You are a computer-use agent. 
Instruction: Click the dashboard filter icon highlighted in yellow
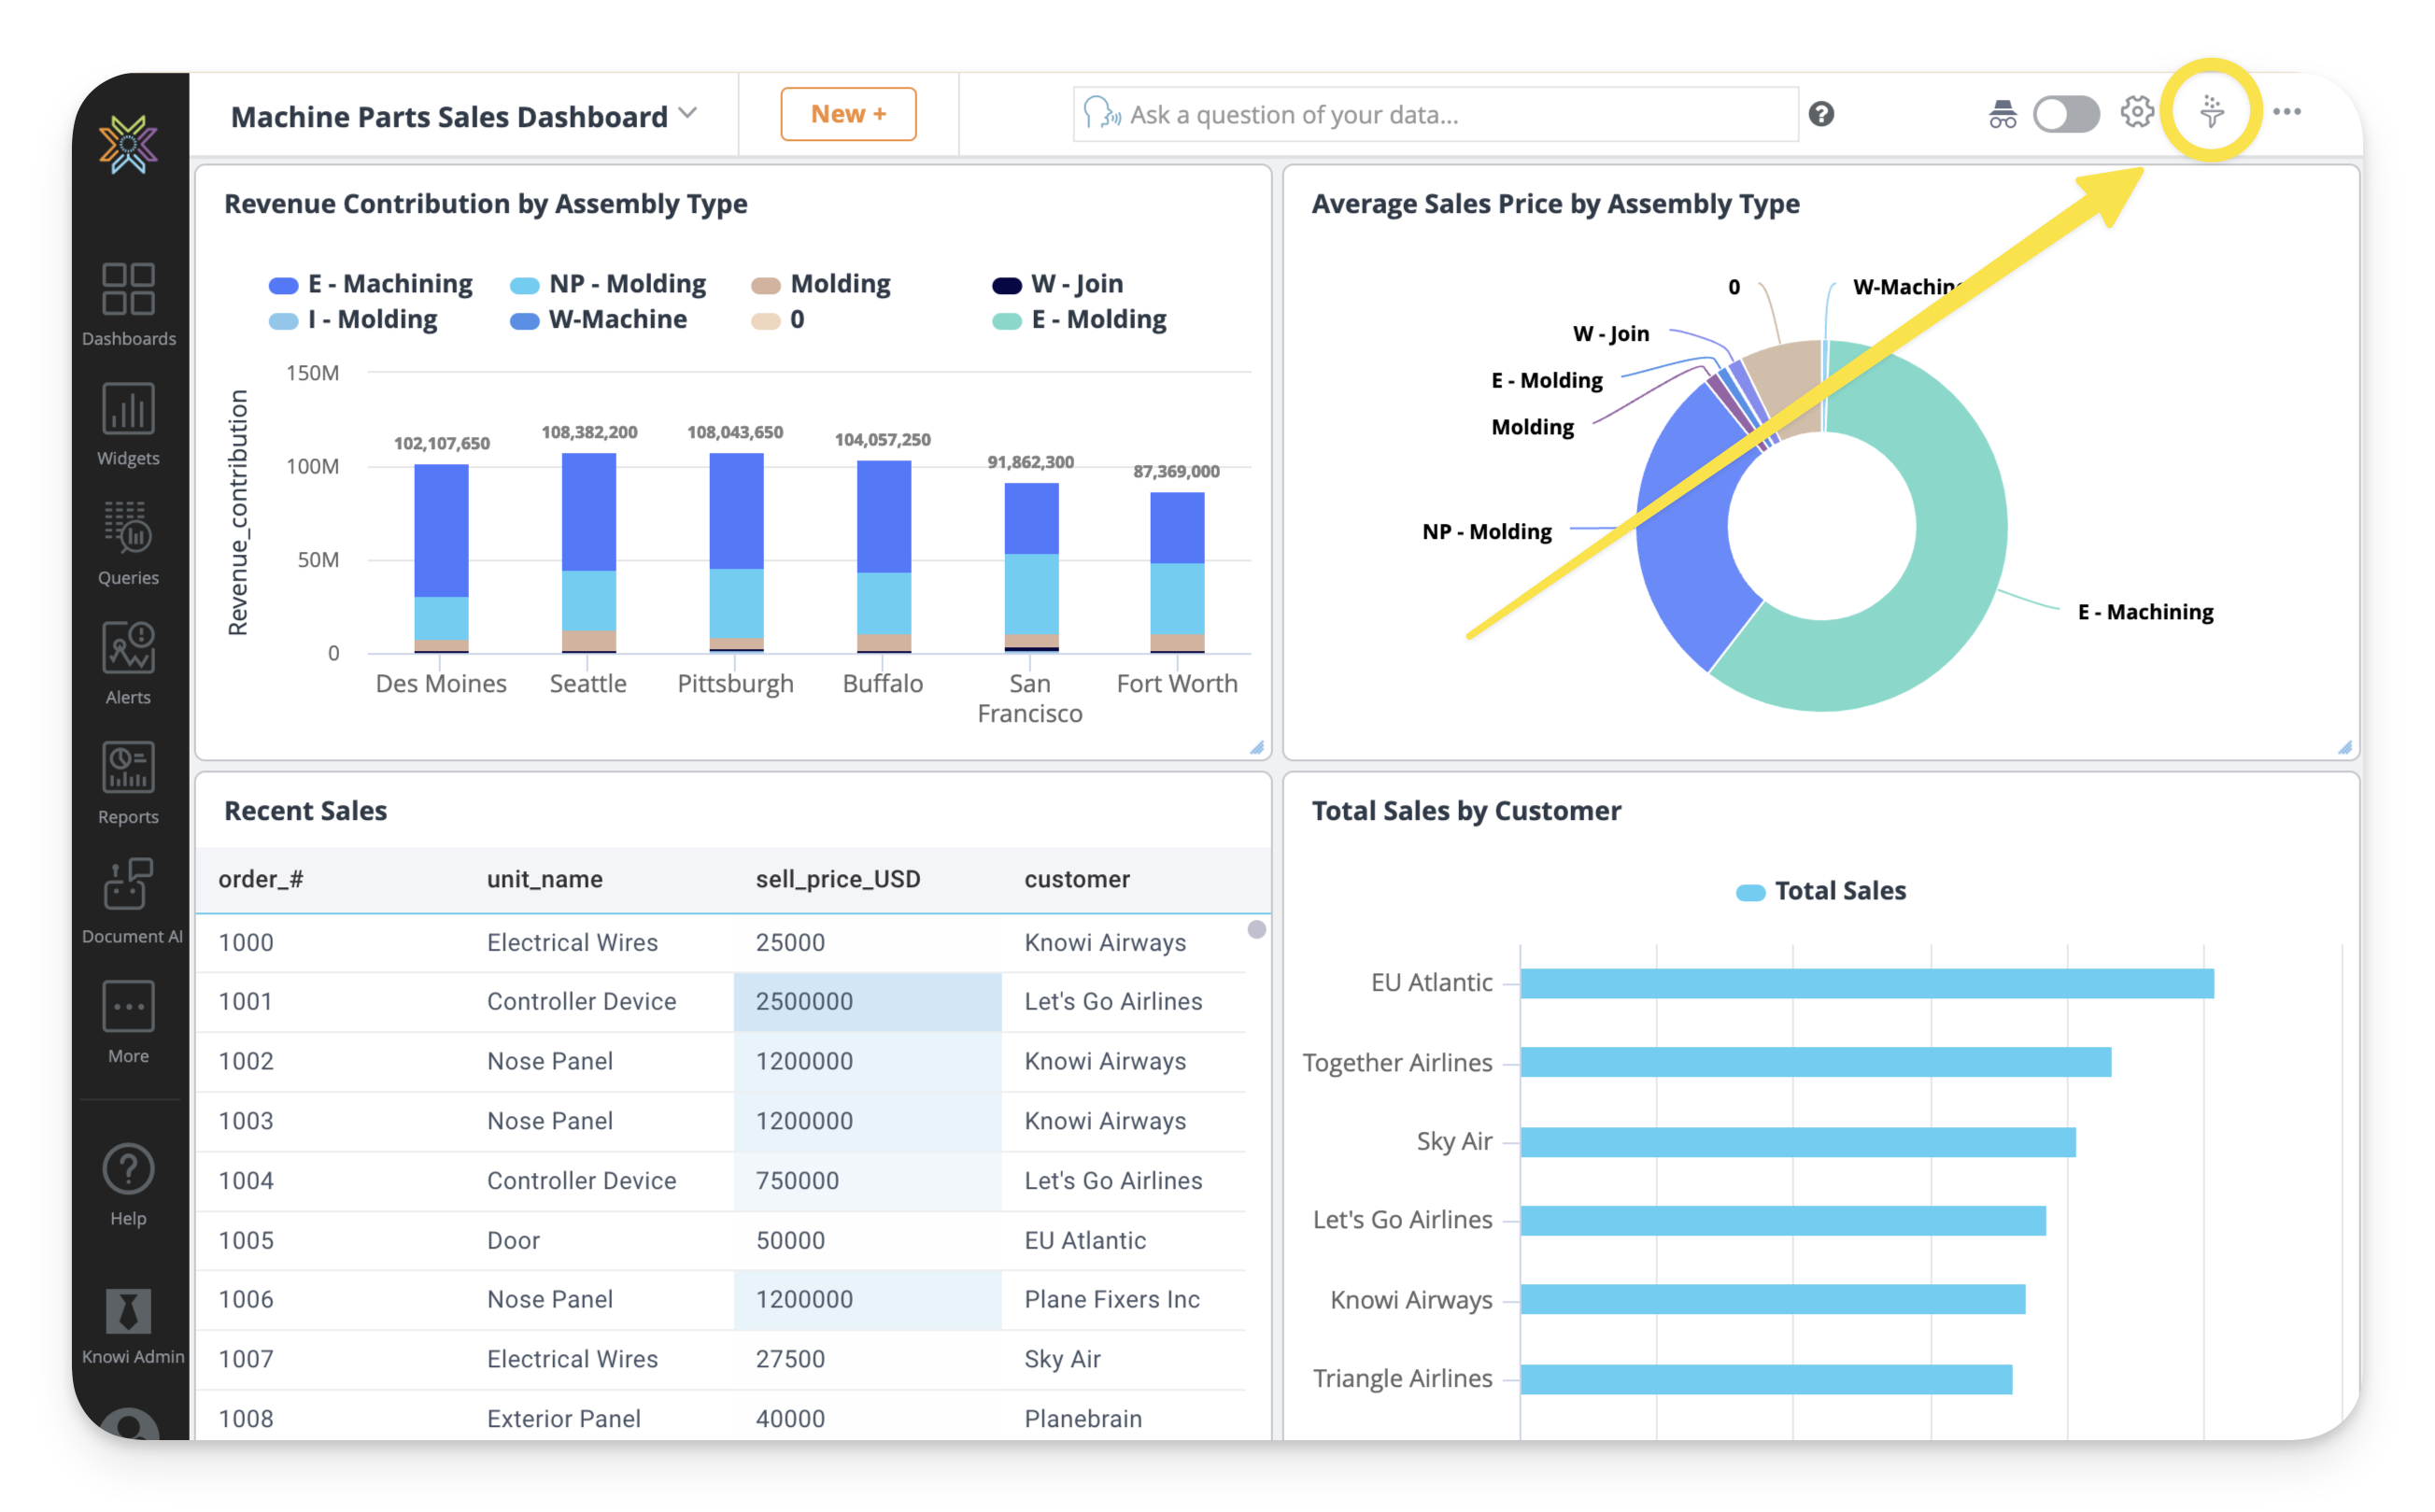coord(2211,112)
